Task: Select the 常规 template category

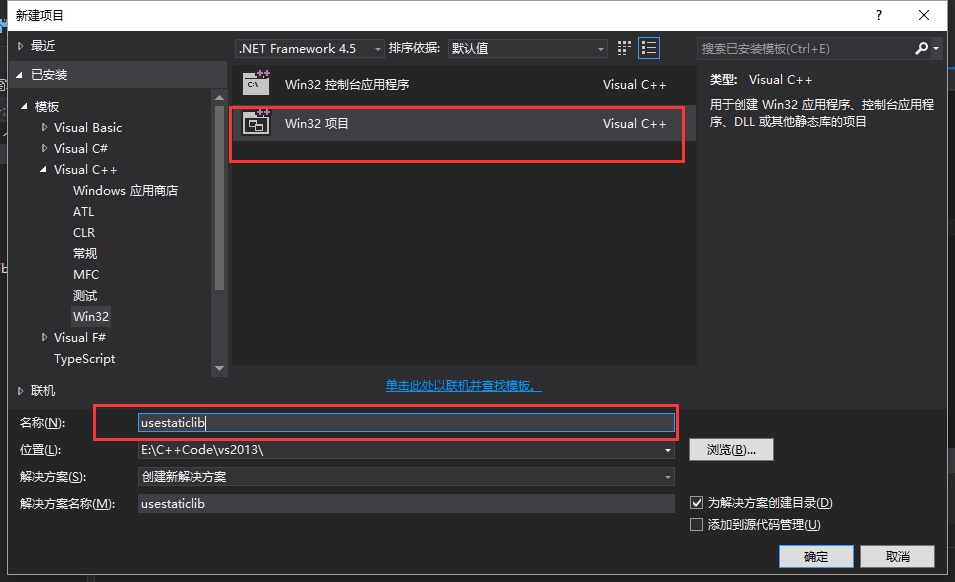Action: 85,253
